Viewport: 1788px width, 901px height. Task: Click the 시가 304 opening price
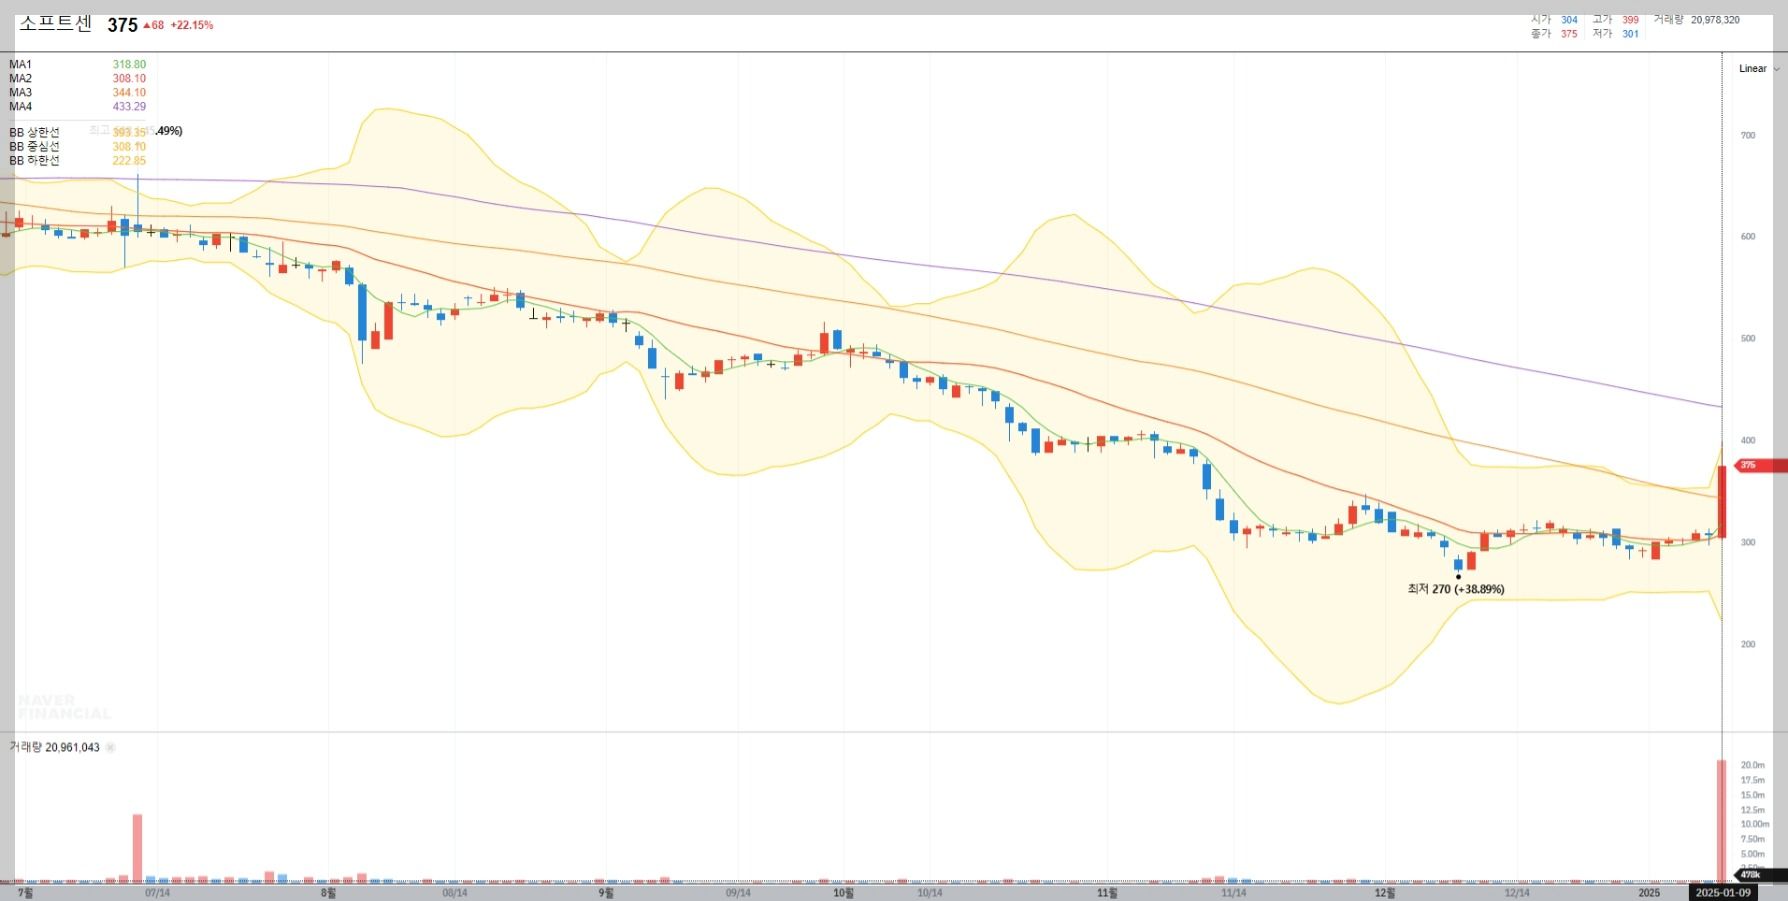(1554, 20)
